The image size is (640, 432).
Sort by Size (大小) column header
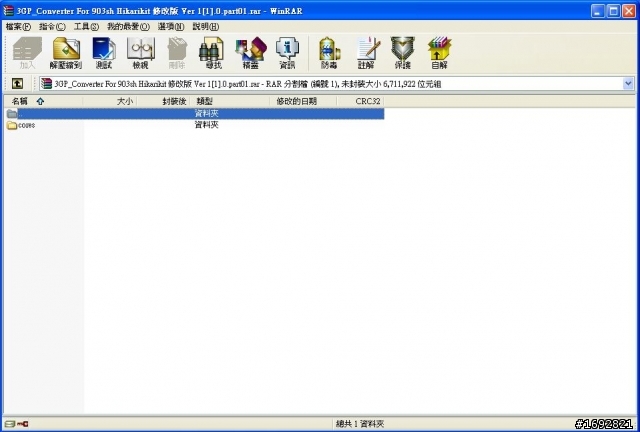(x=110, y=101)
